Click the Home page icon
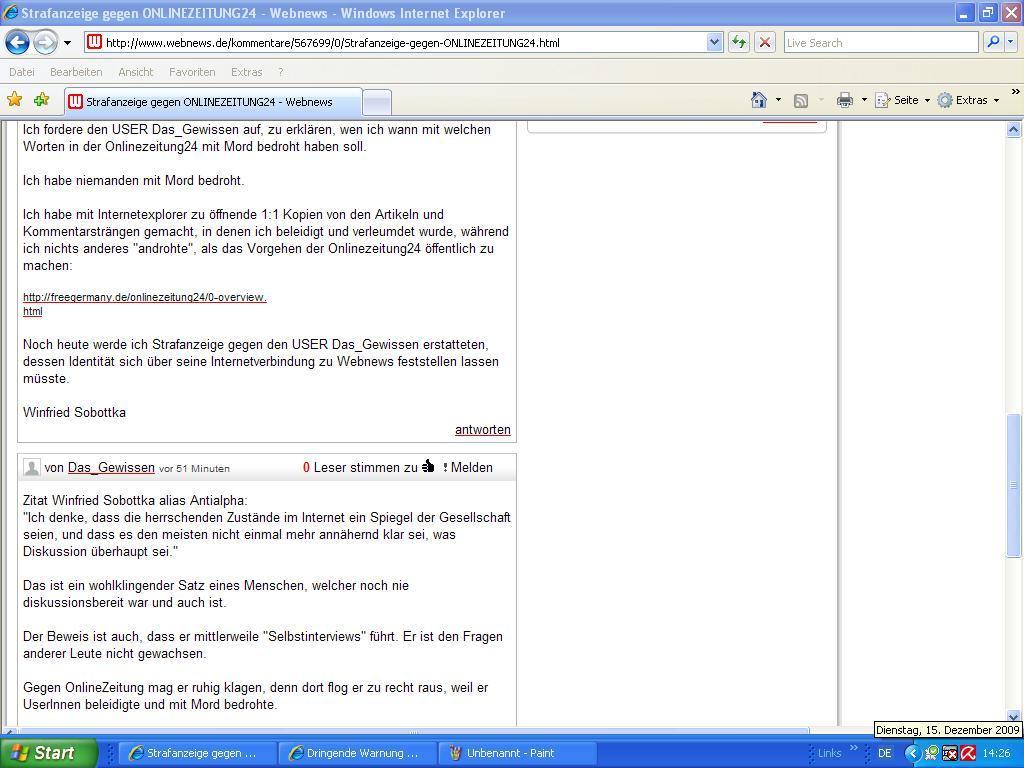Screen dimensions: 1024x768 point(759,100)
